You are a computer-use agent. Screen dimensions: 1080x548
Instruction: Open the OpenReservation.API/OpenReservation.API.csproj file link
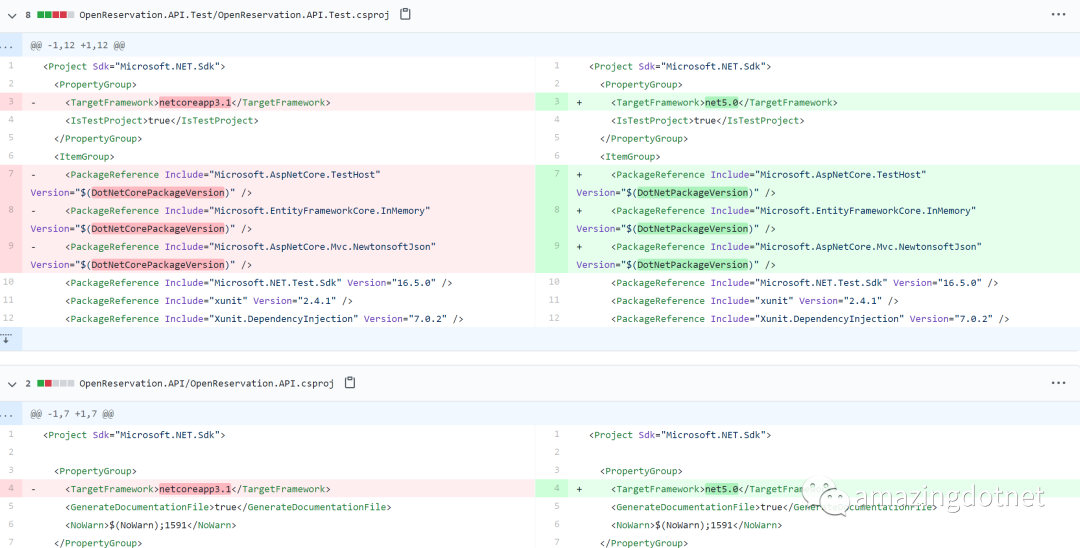pos(207,383)
